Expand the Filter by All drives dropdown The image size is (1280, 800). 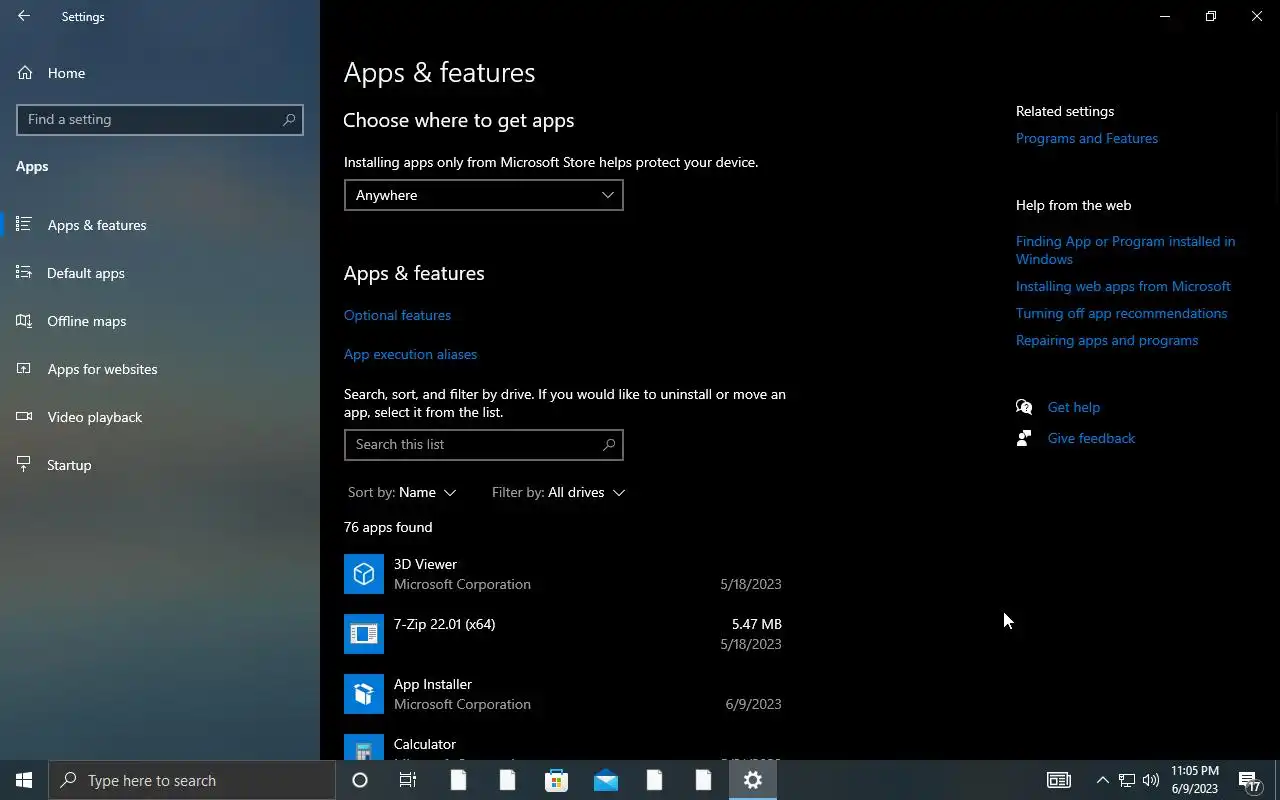coord(558,492)
